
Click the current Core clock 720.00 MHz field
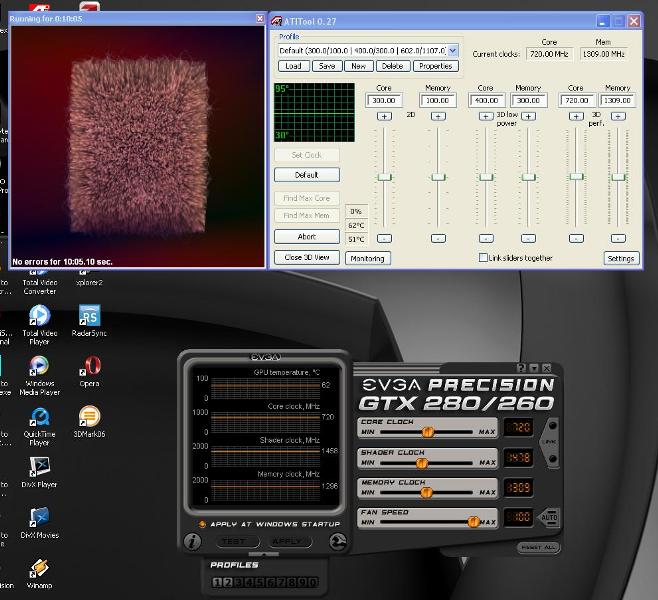549,54
